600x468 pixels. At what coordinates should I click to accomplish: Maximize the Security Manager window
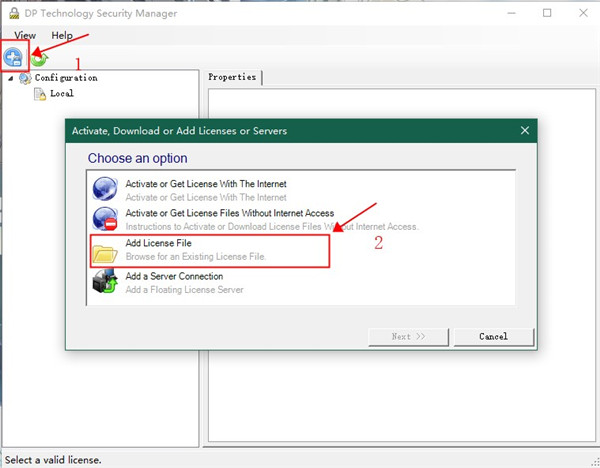pyautogui.click(x=547, y=13)
